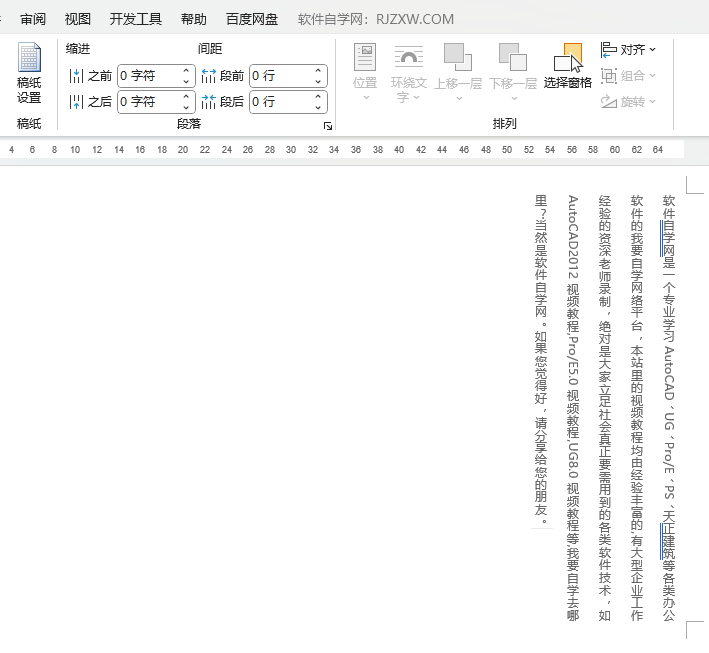The height and width of the screenshot is (653, 709).
Task: Click the 环绕文字 wrap text icon
Action: pyautogui.click(x=409, y=57)
